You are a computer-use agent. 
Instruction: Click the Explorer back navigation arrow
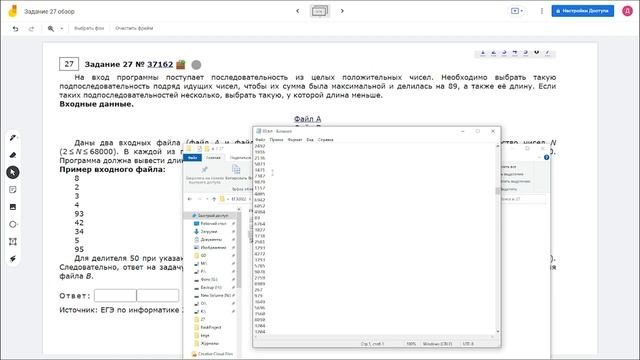click(x=189, y=199)
